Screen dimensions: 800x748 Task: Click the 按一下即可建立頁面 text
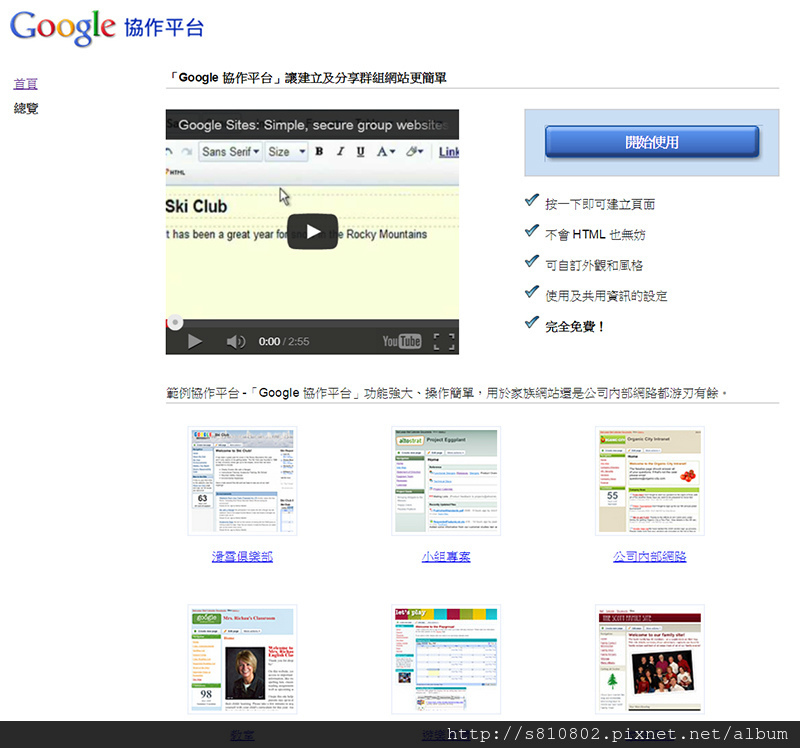coord(600,204)
